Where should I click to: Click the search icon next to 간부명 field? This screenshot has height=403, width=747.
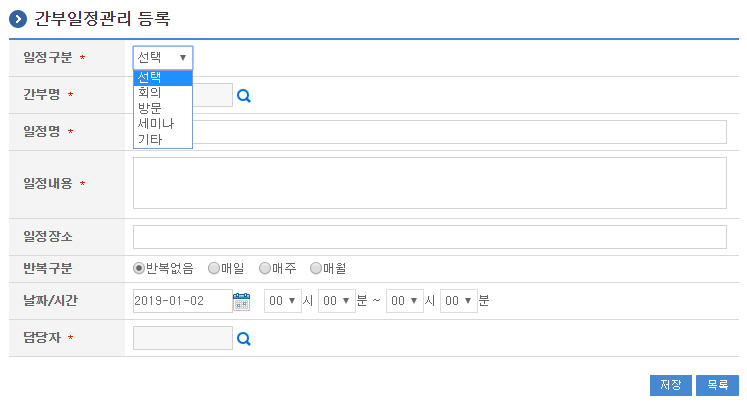click(x=243, y=96)
